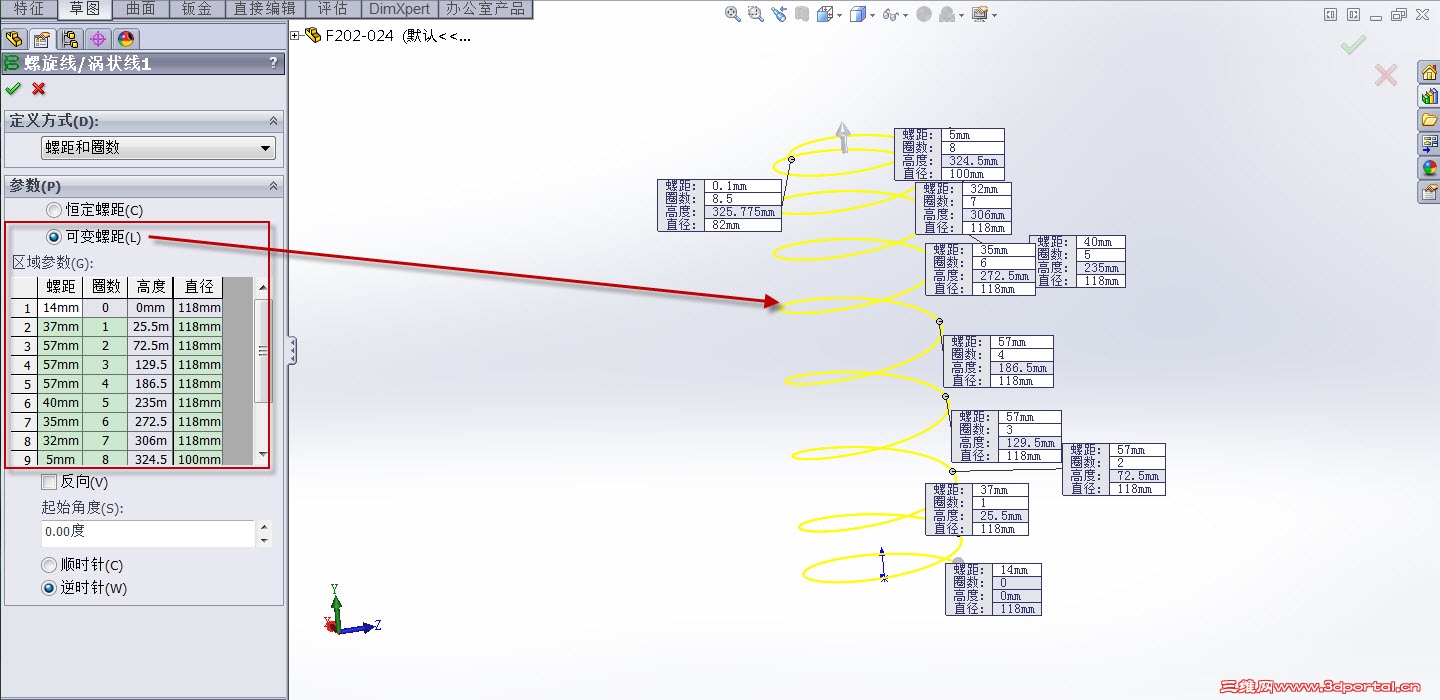Collapse the 定义方式 section
Viewport: 1440px width, 700px height.
click(273, 121)
